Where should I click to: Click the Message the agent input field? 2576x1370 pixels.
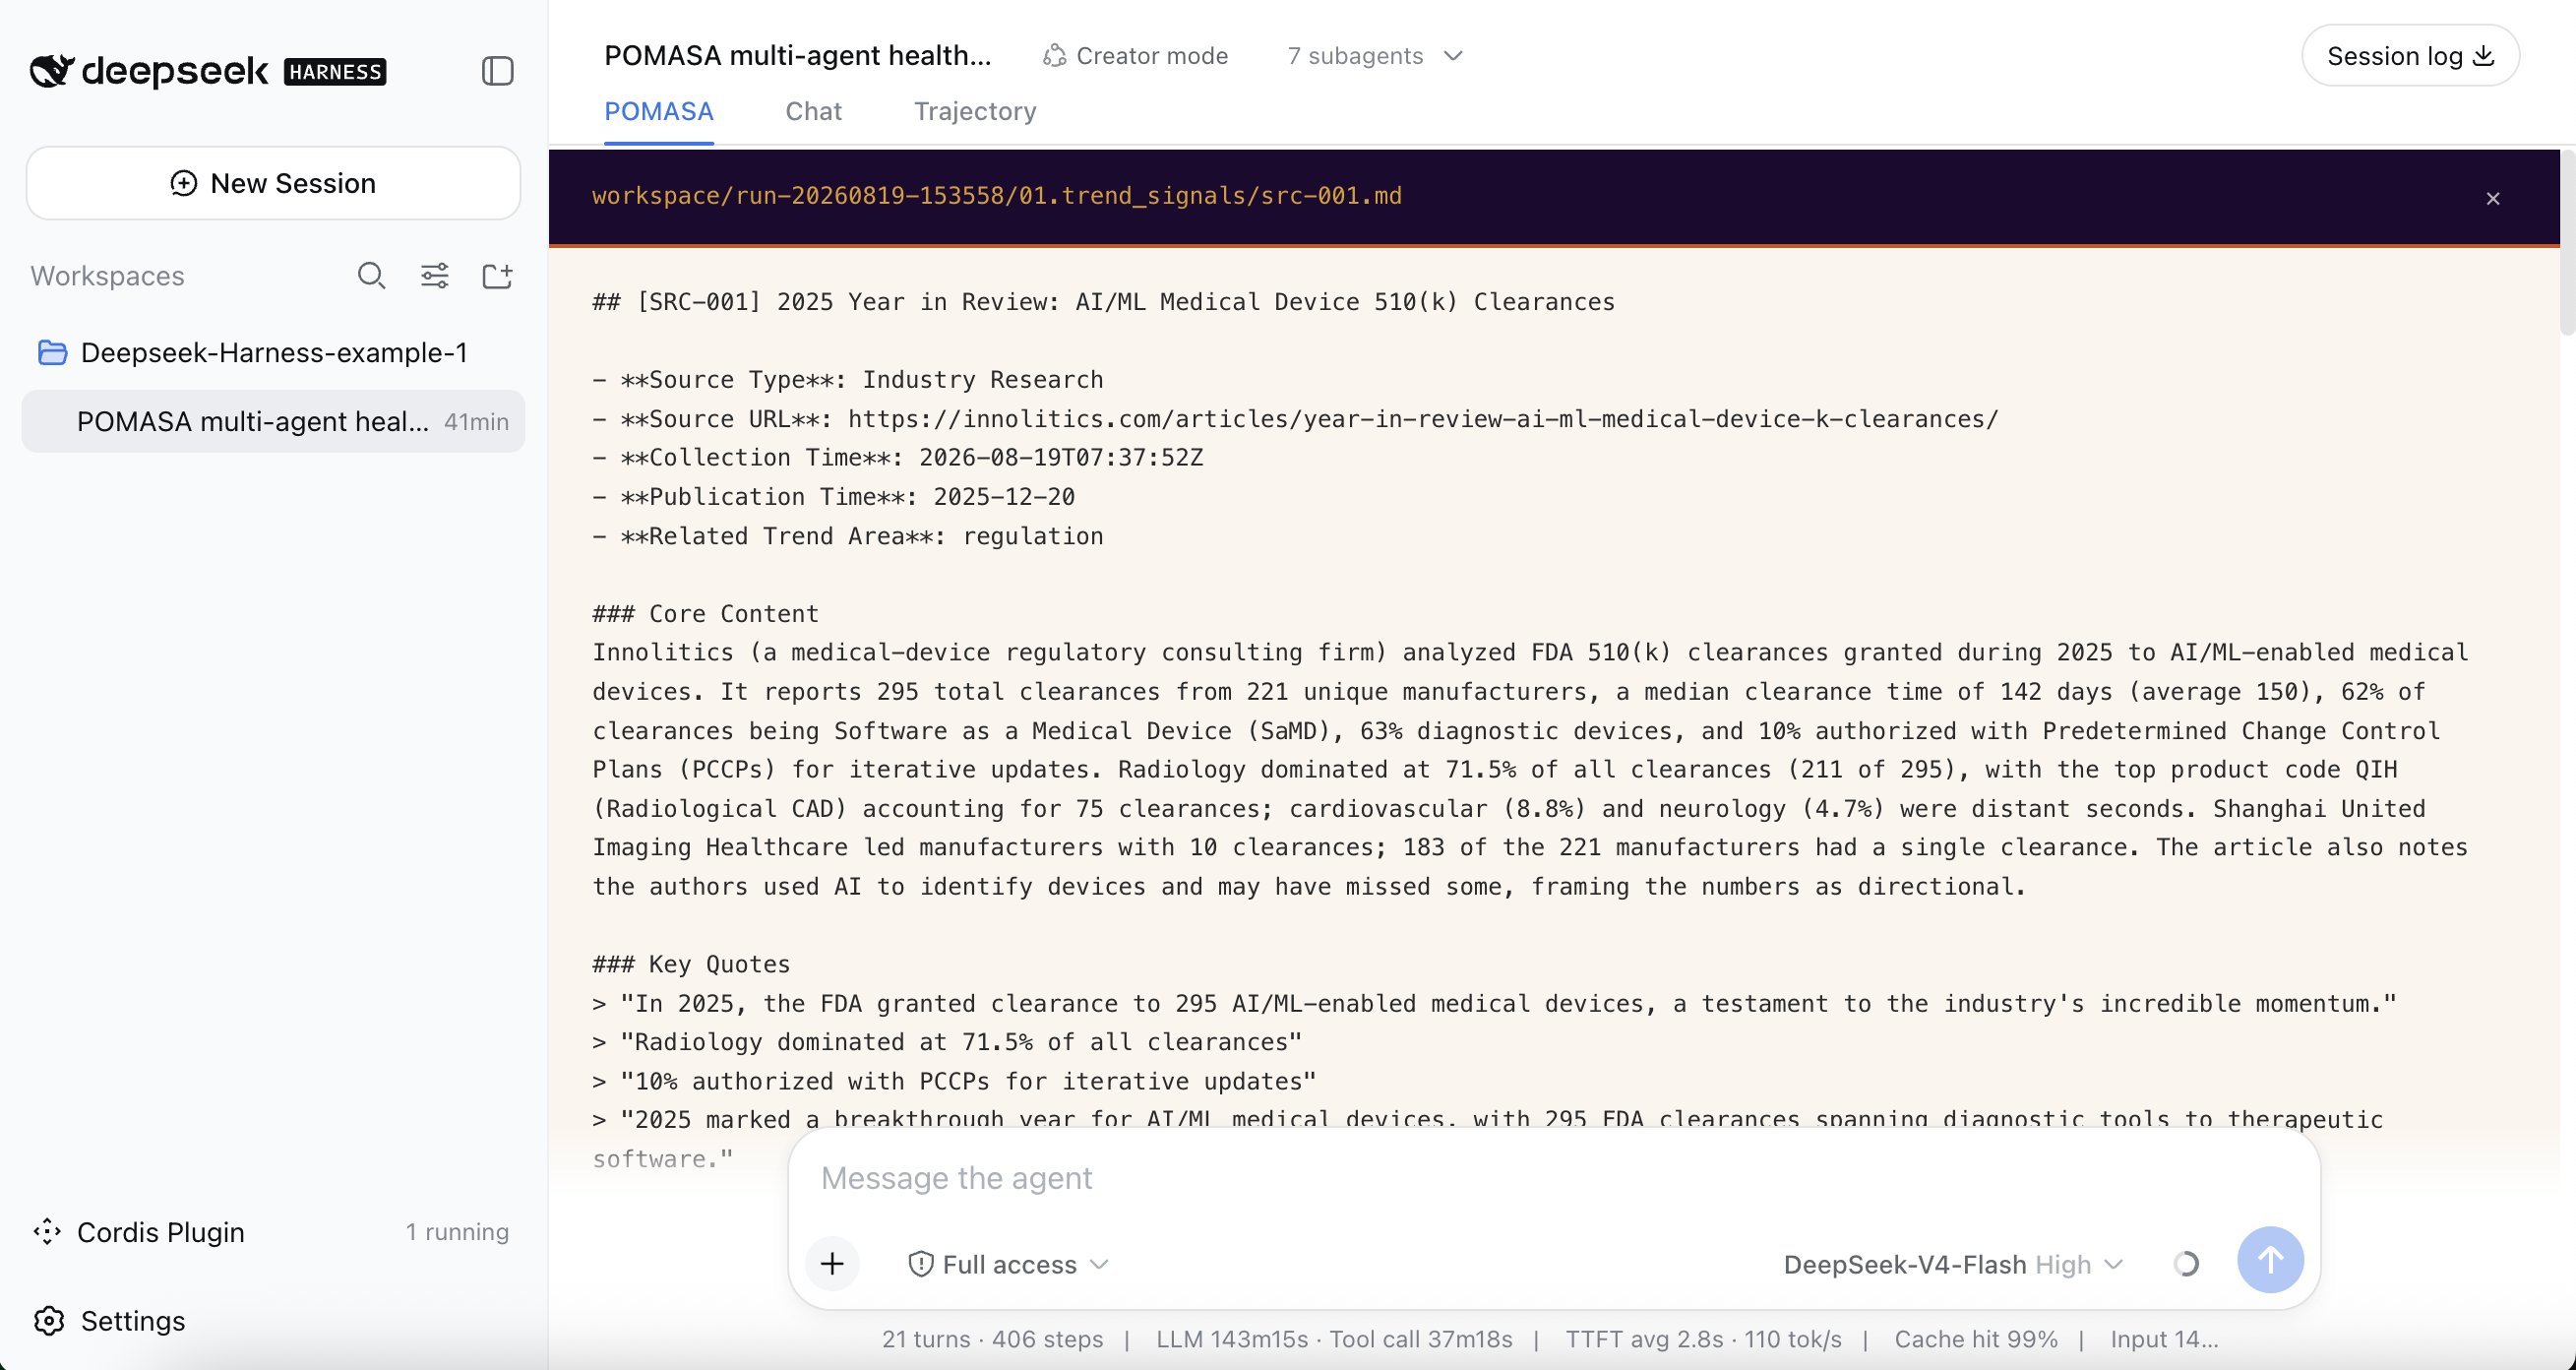point(1553,1178)
